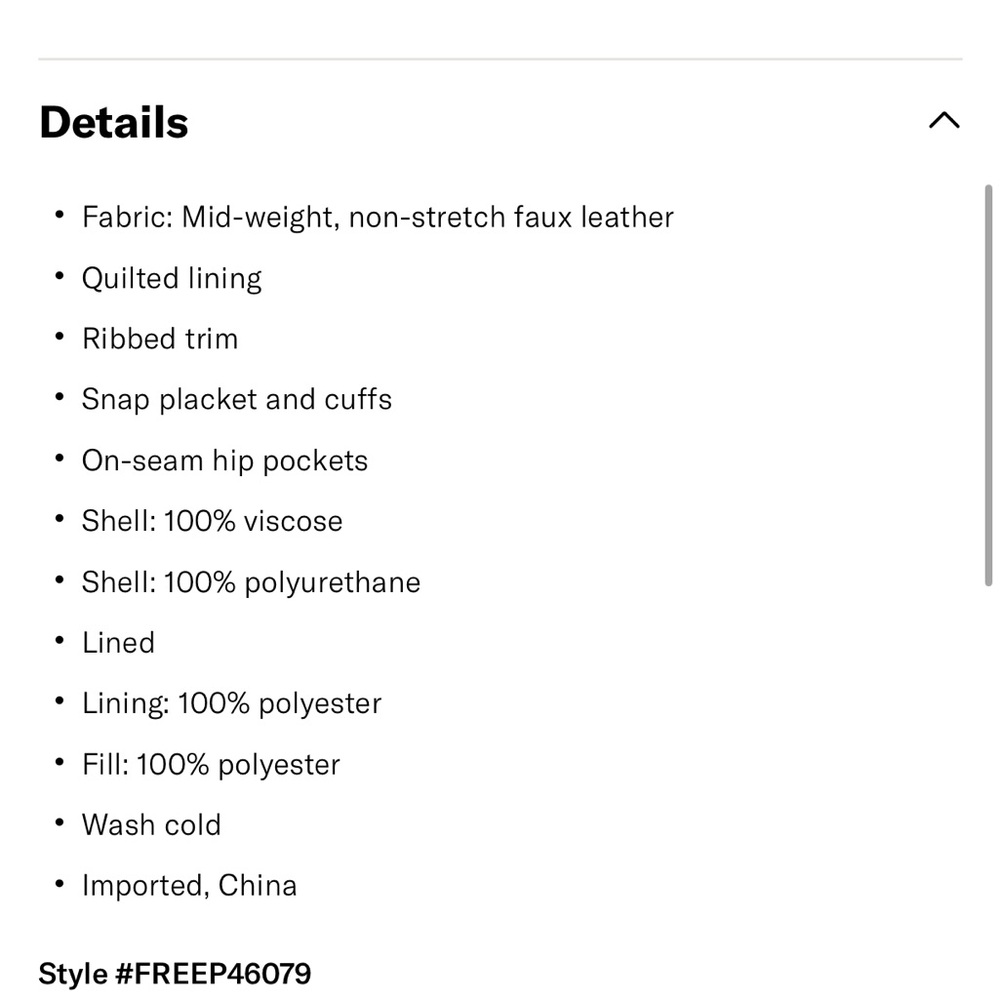Select the 'Lined' bullet point
1000x1000 pixels.
(x=118, y=643)
